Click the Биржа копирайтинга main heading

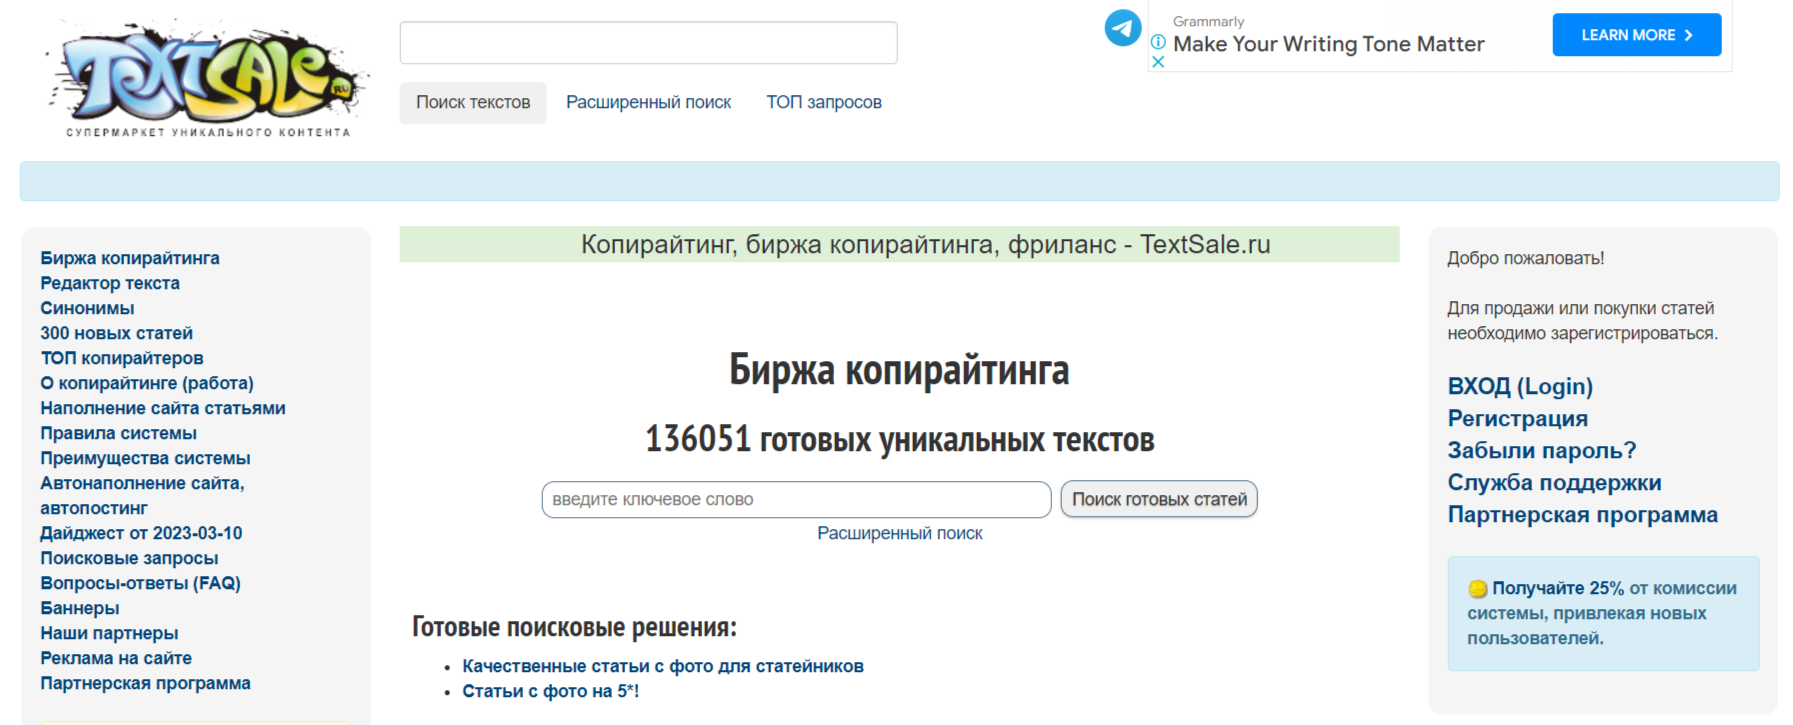tap(899, 369)
